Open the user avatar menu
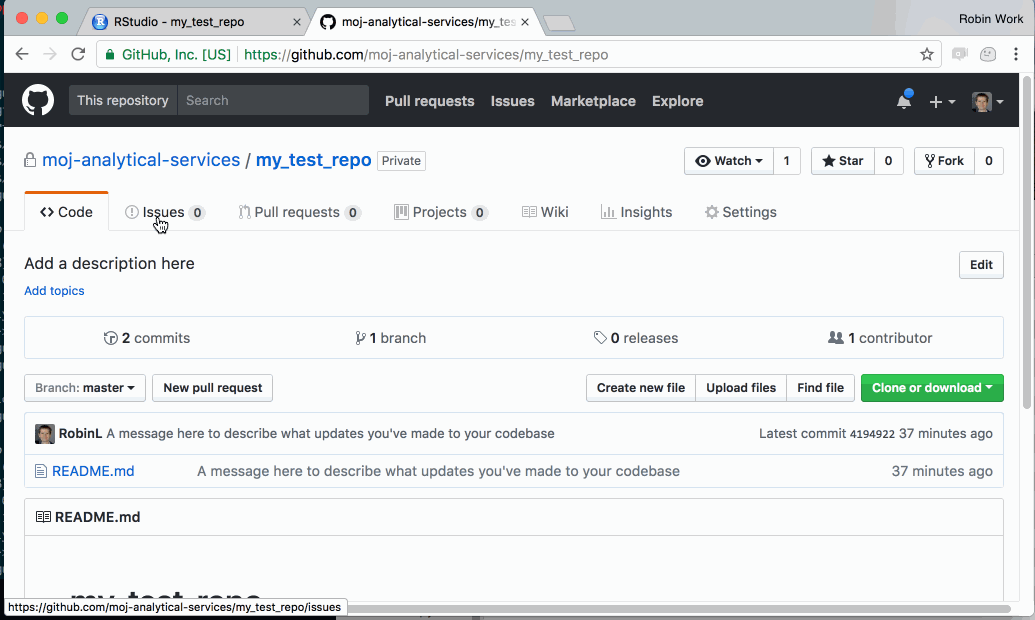The width and height of the screenshot is (1035, 620). tap(987, 102)
